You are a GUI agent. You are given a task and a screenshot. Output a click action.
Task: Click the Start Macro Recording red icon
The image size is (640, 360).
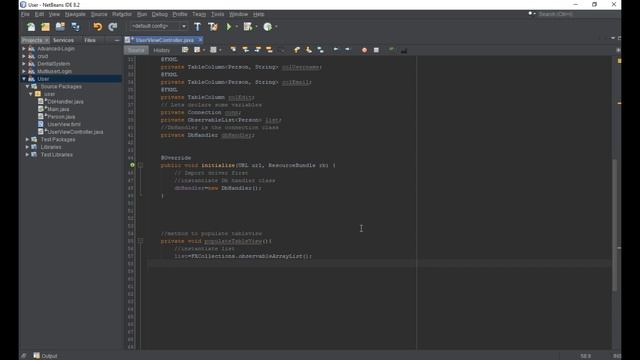[x=364, y=50]
